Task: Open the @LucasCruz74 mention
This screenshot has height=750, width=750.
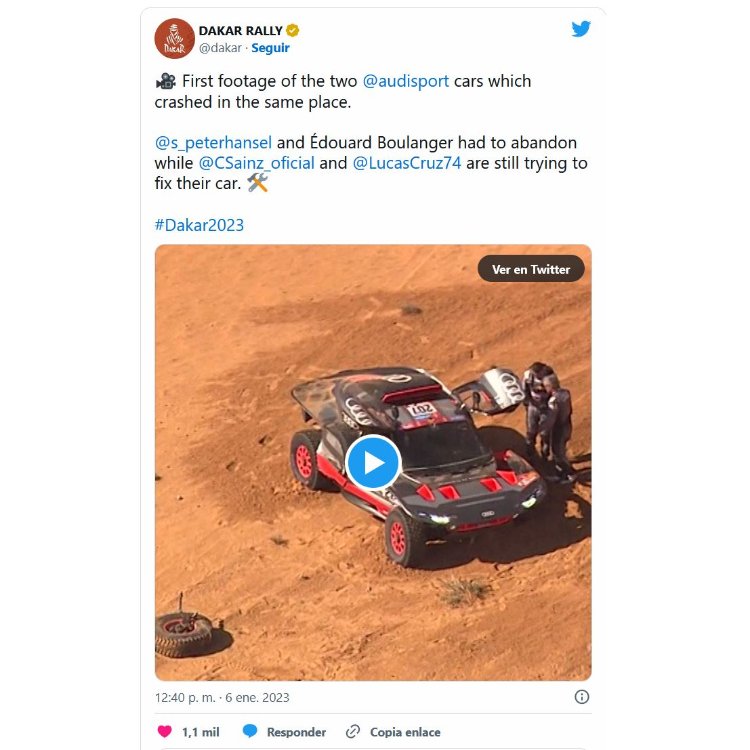Action: pos(407,163)
